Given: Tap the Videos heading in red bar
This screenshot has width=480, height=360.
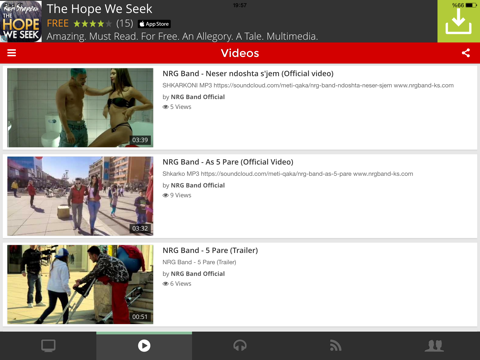Looking at the screenshot, I should 240,53.
